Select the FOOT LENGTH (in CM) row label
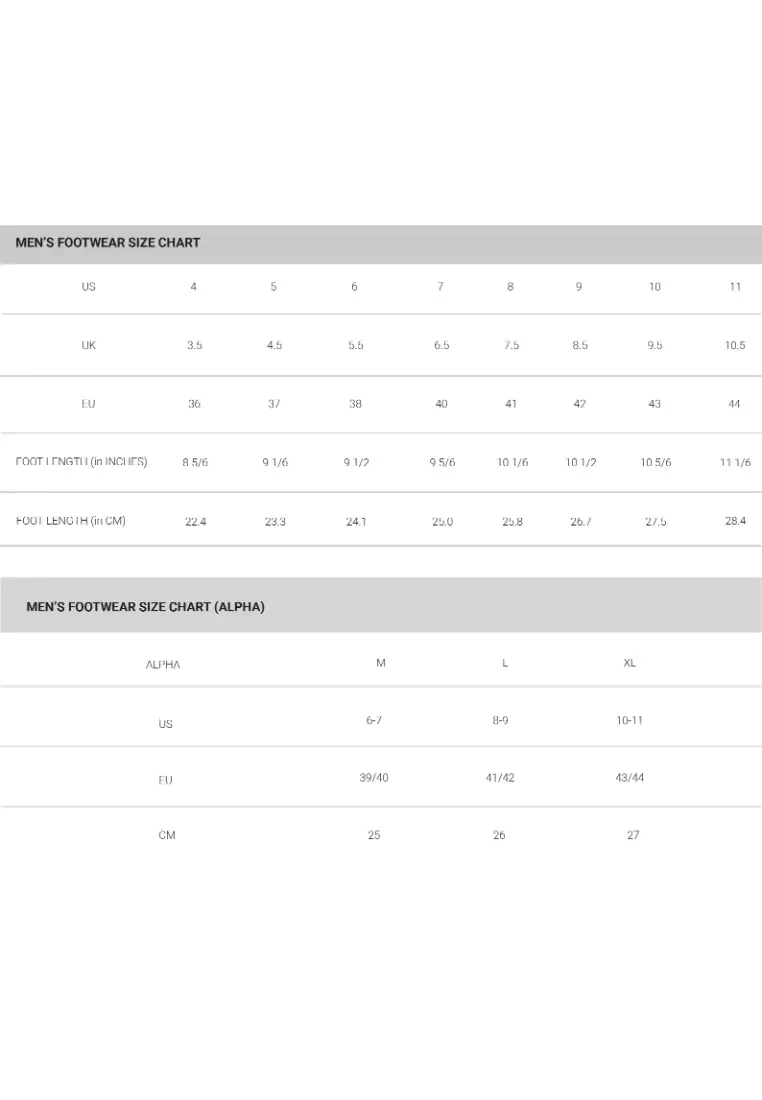The height and width of the screenshot is (1100, 762). click(x=71, y=521)
